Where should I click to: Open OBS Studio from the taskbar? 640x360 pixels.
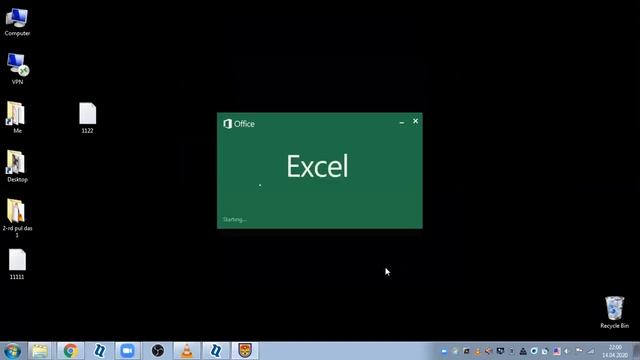click(158, 351)
